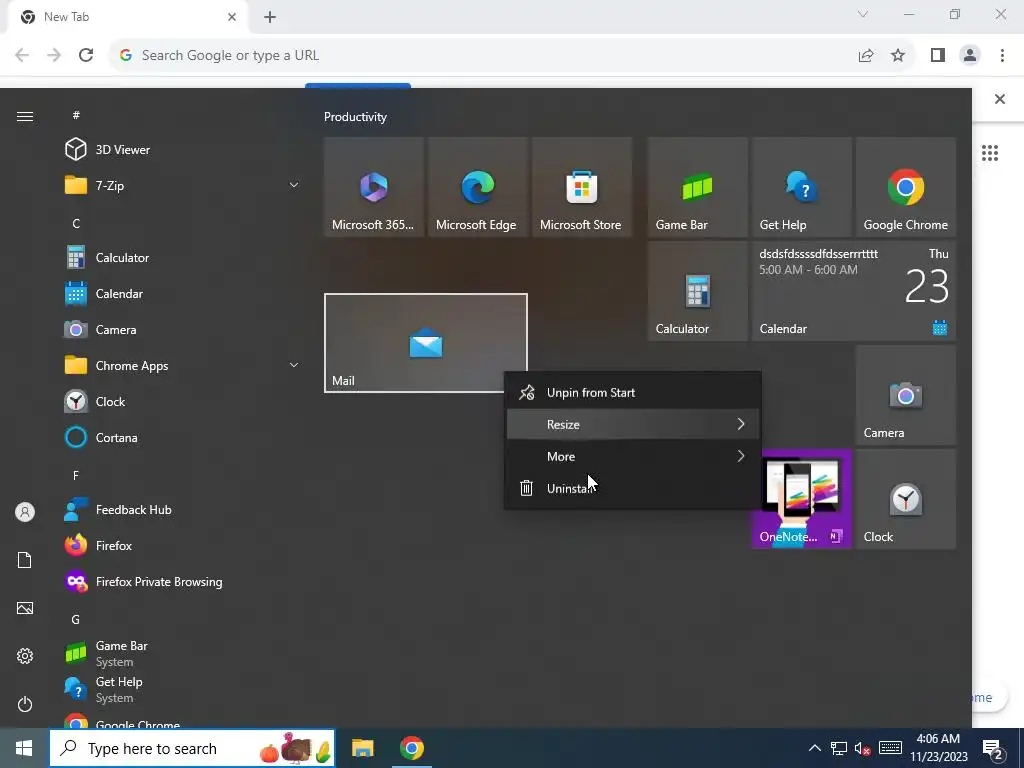Click the touch keyboard tray icon
This screenshot has width=1024, height=768.
(x=890, y=748)
